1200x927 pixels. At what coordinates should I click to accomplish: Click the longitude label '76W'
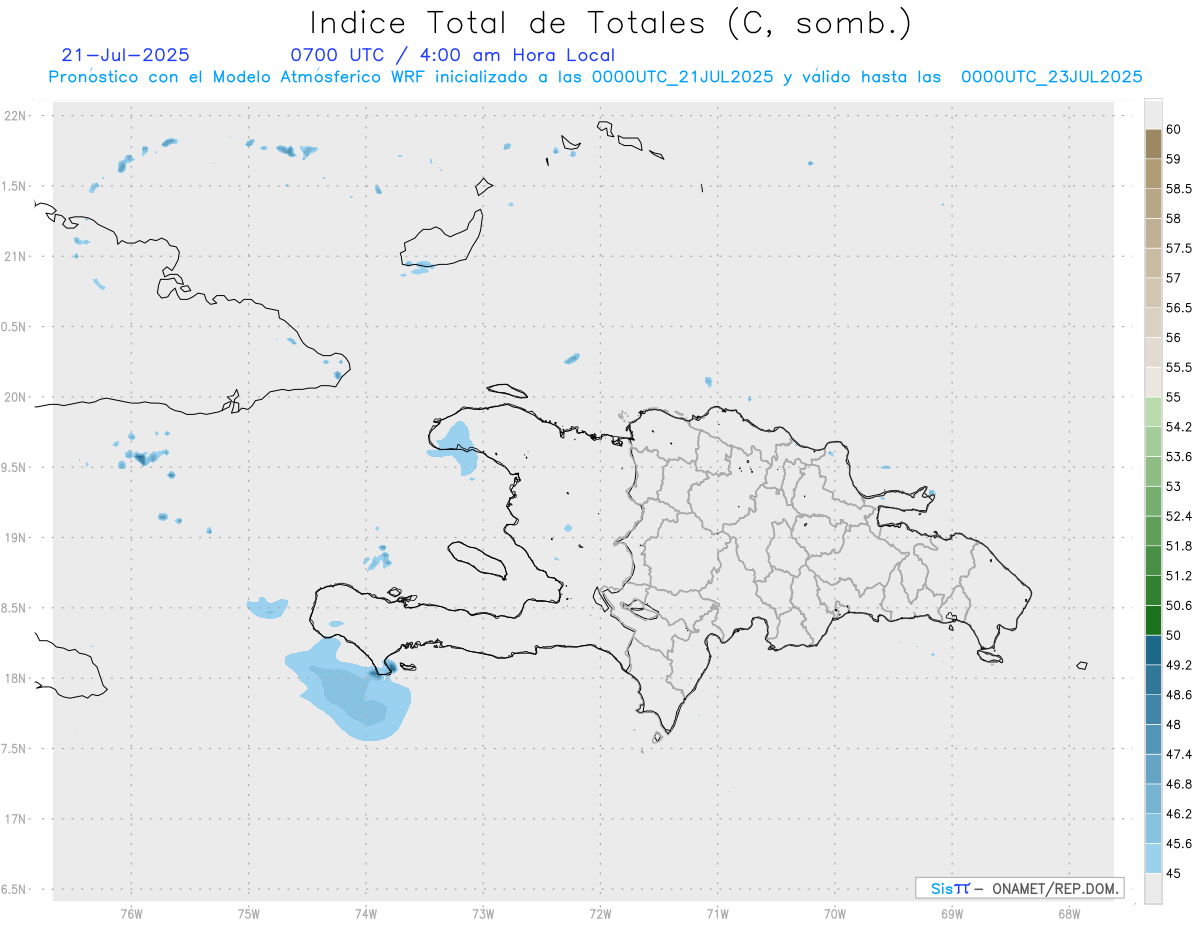(x=131, y=913)
